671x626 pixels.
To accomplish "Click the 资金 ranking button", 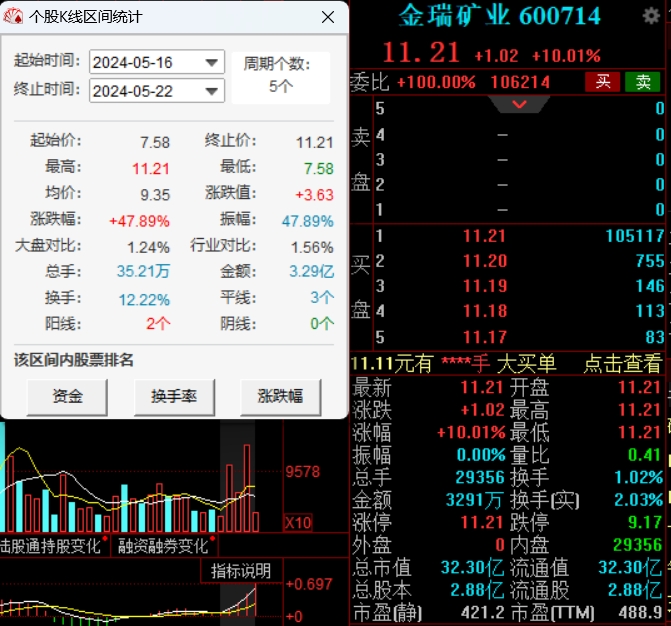I will click(x=67, y=397).
